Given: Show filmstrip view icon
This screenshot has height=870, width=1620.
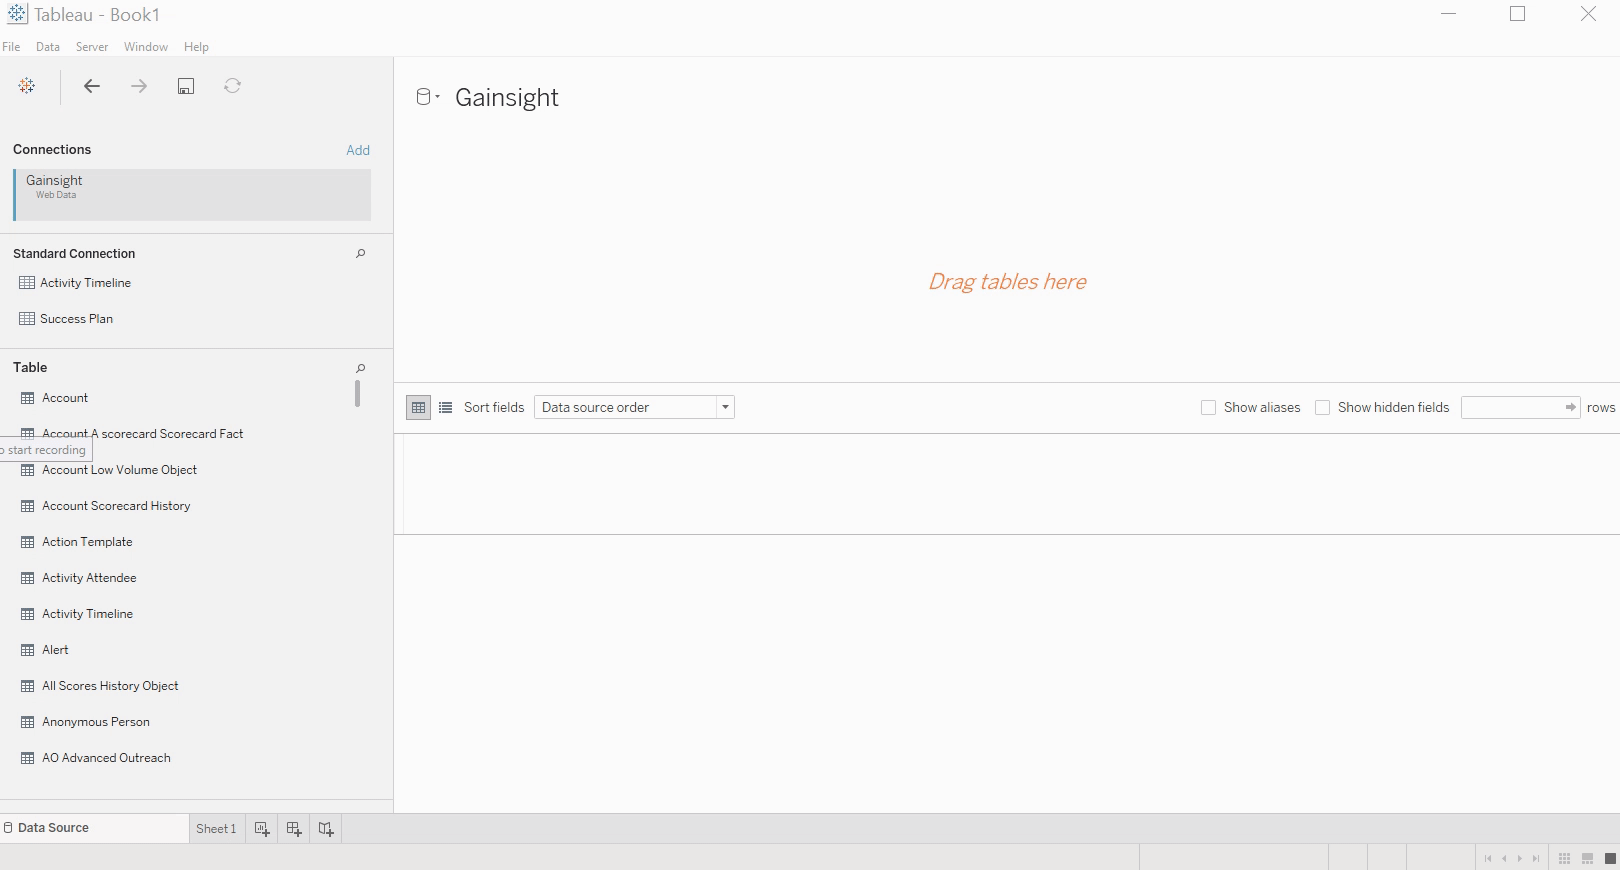Looking at the screenshot, I should tap(1587, 858).
